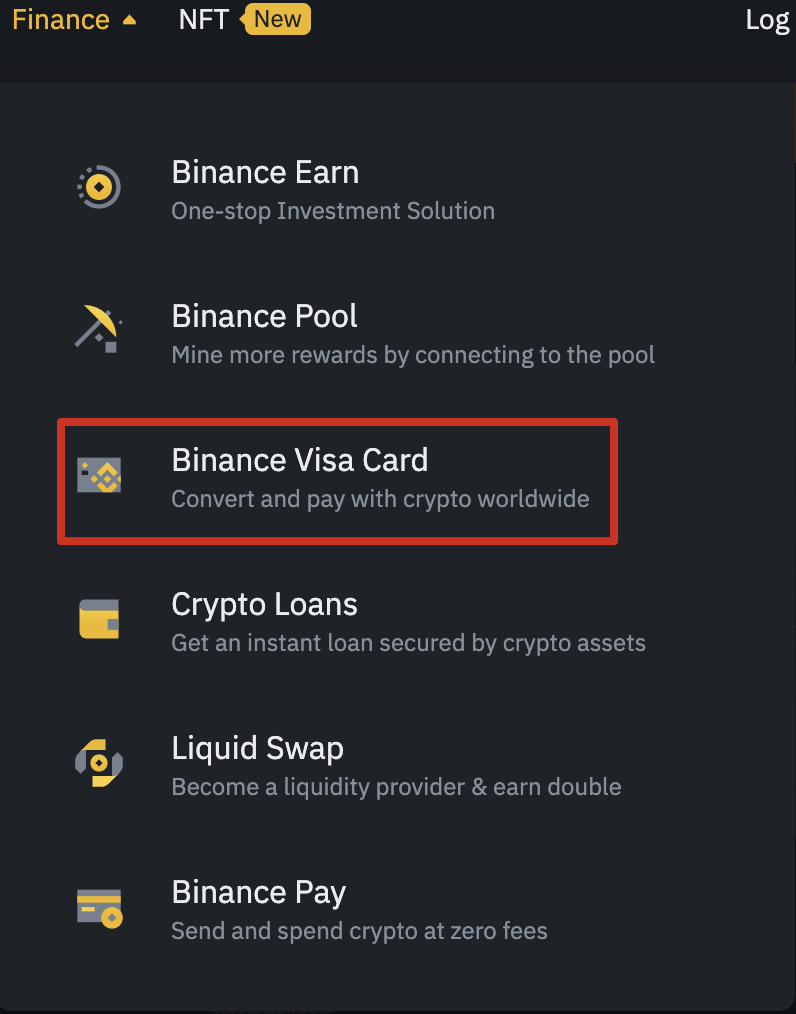Viewport: 796px width, 1014px height.
Task: Read the One-stop Investment Solution subtitle
Action: pos(333,210)
